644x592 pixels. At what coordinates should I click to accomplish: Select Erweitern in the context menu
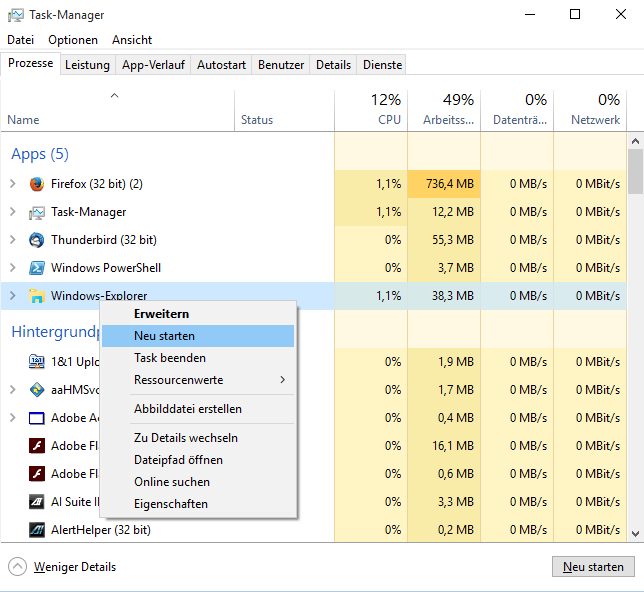point(198,314)
